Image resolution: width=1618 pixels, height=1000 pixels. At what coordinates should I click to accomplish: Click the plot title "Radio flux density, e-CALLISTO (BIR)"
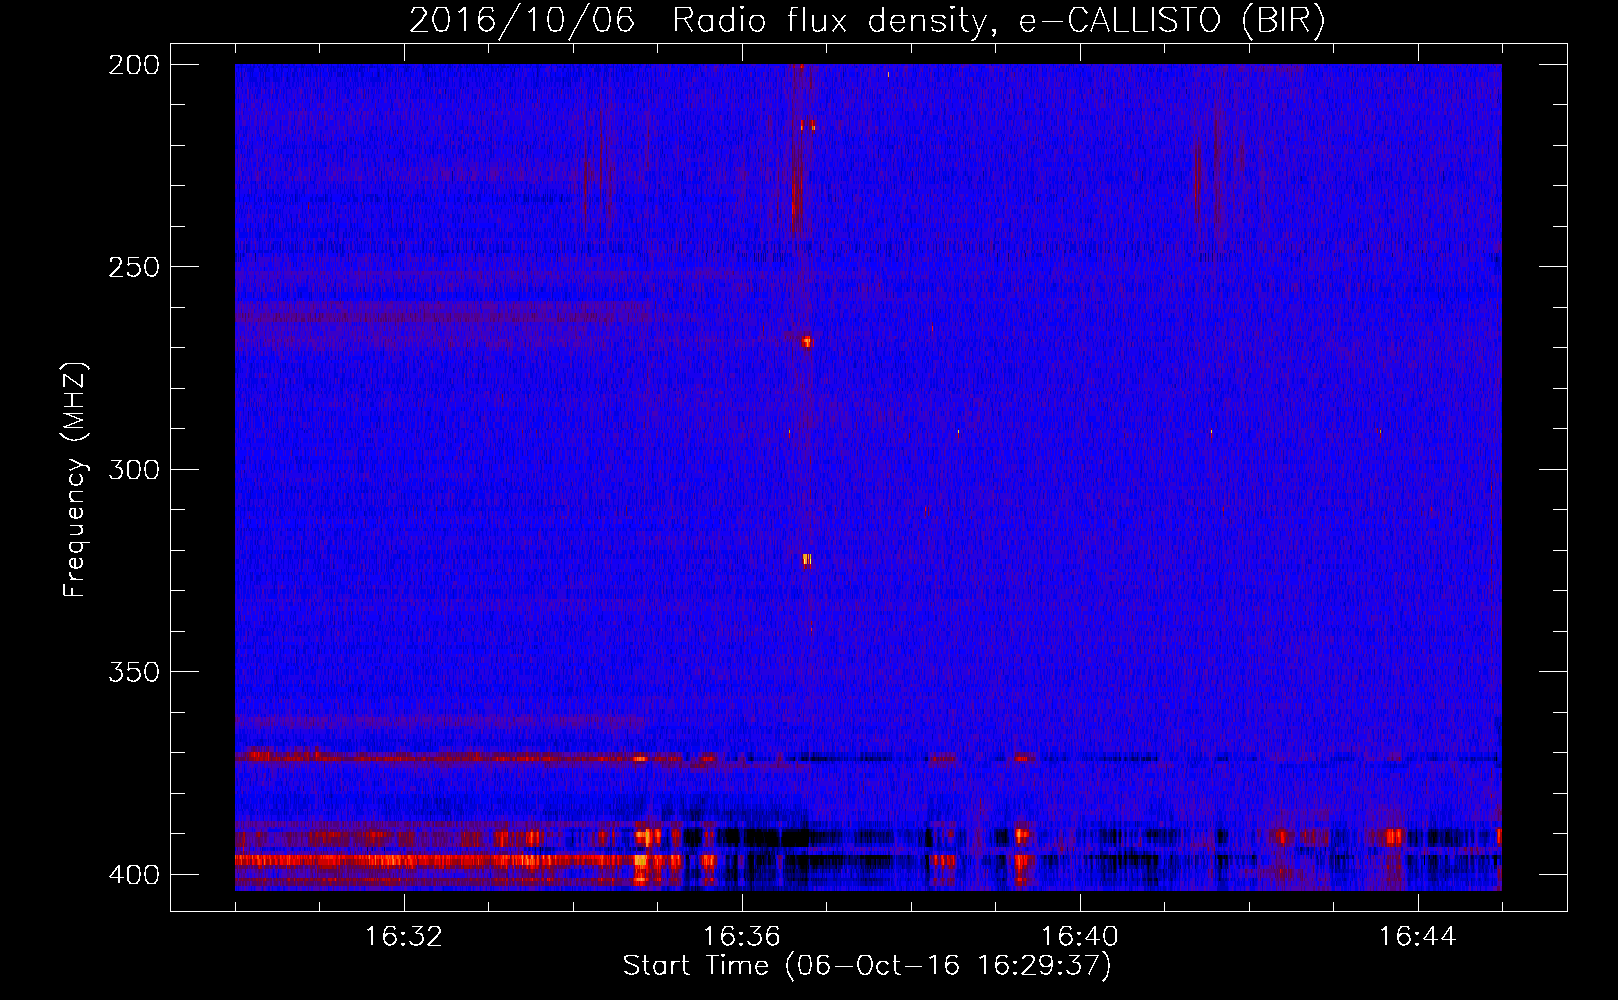pyautogui.click(x=998, y=21)
